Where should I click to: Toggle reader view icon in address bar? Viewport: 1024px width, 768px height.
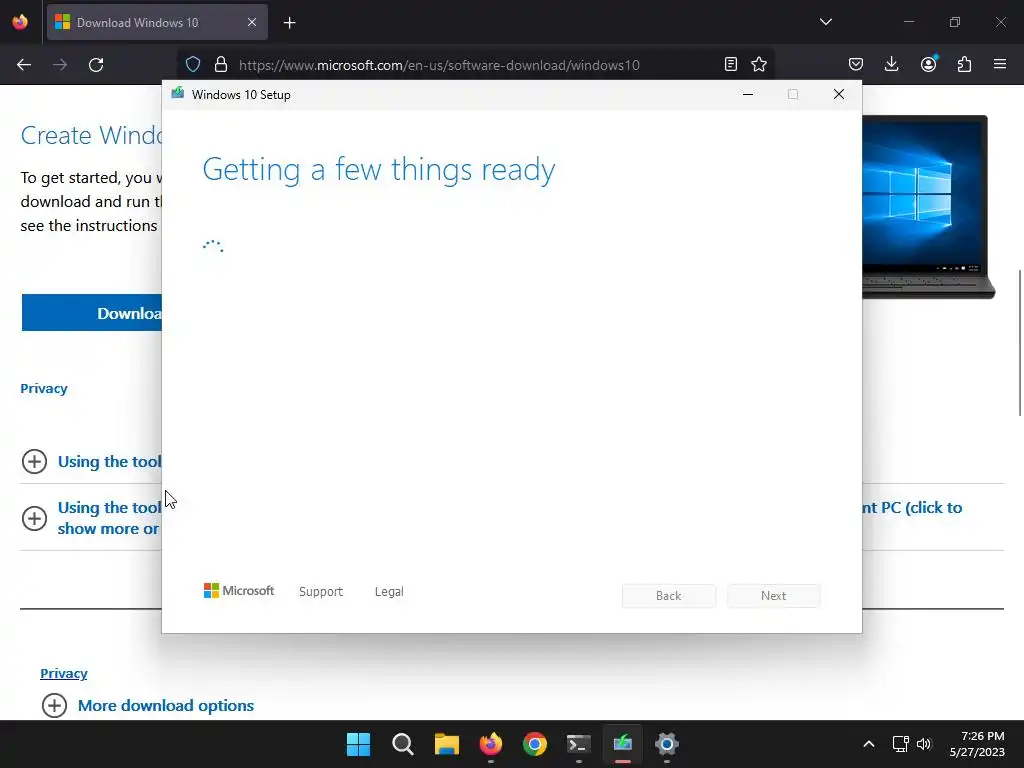[731, 64]
